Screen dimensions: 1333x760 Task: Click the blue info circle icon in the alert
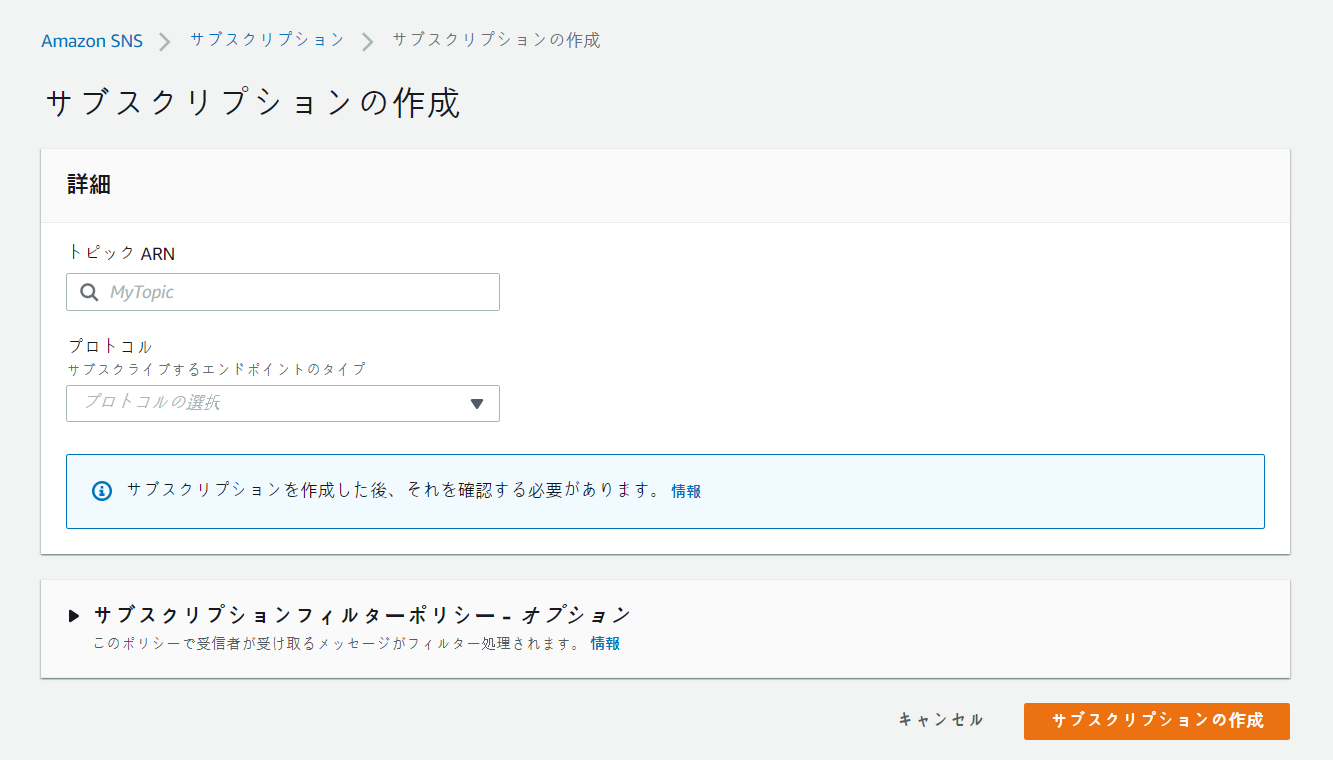point(102,491)
